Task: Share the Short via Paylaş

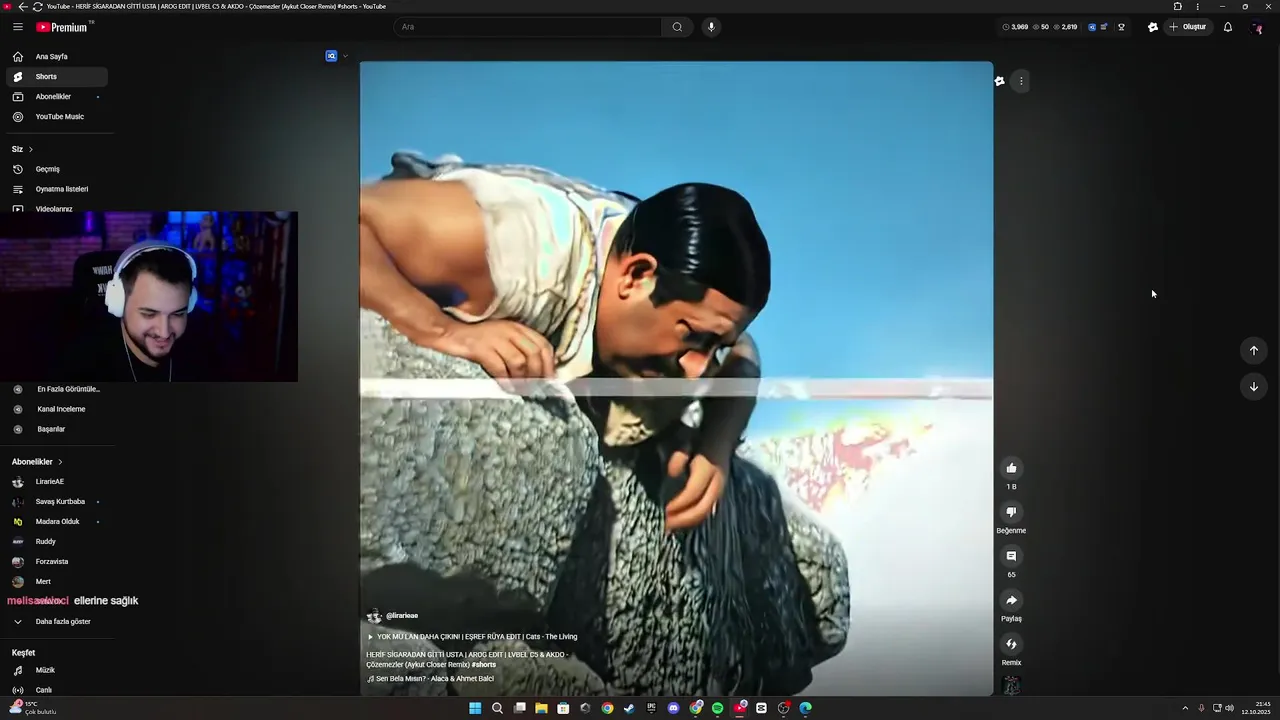Action: tap(1011, 600)
